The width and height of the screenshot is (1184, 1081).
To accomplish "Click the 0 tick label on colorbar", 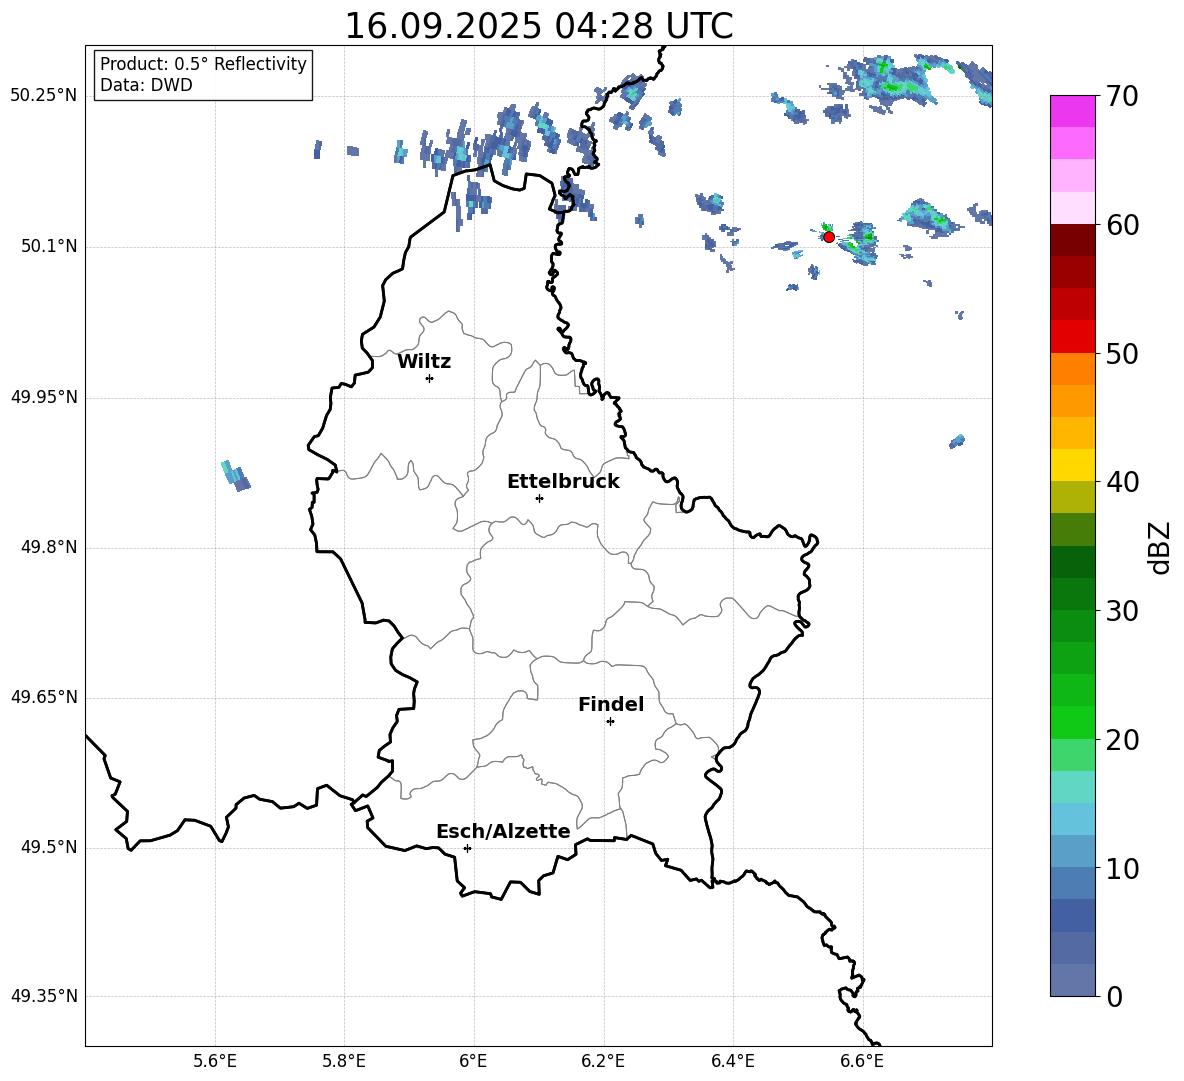I will click(x=1115, y=996).
